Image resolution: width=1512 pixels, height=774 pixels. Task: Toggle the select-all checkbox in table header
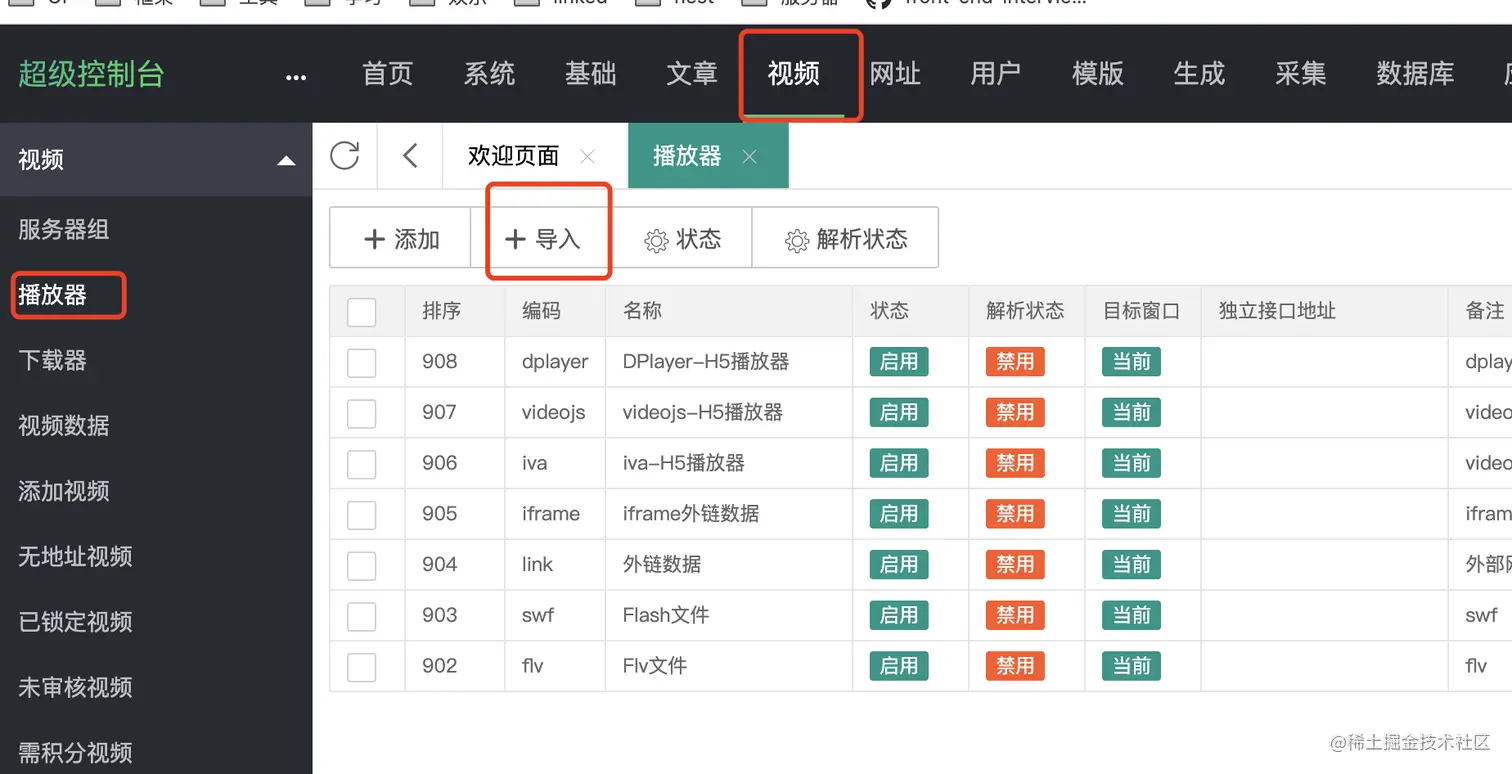[x=361, y=312]
